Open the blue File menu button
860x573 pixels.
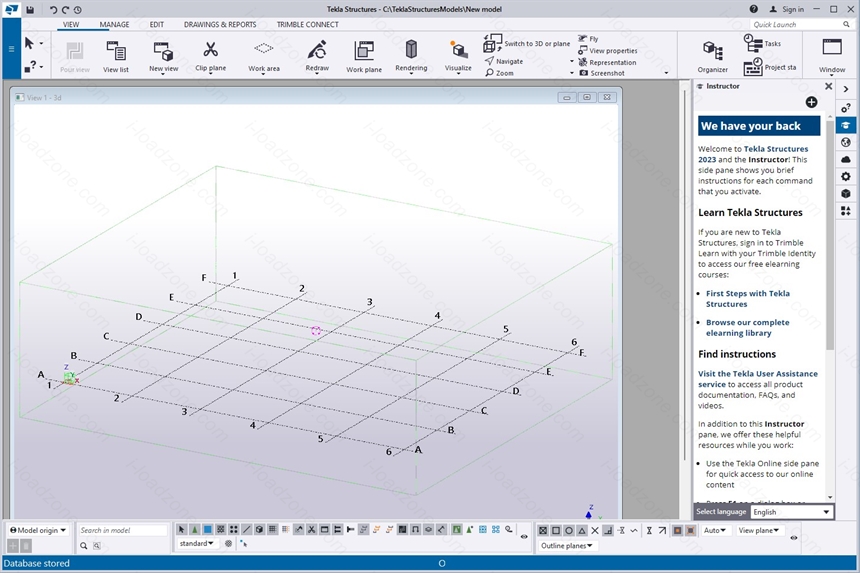click(12, 48)
